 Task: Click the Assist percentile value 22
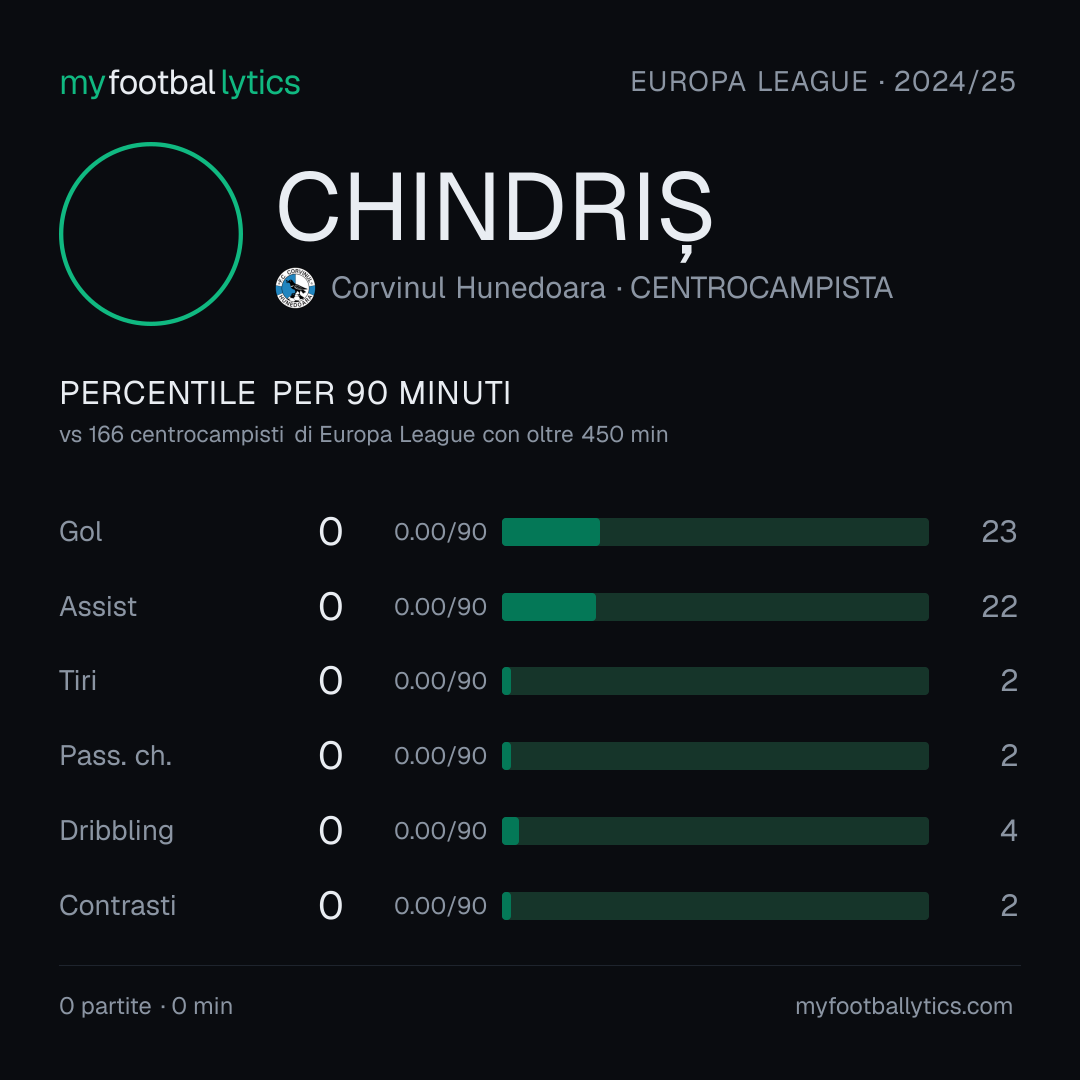(999, 607)
